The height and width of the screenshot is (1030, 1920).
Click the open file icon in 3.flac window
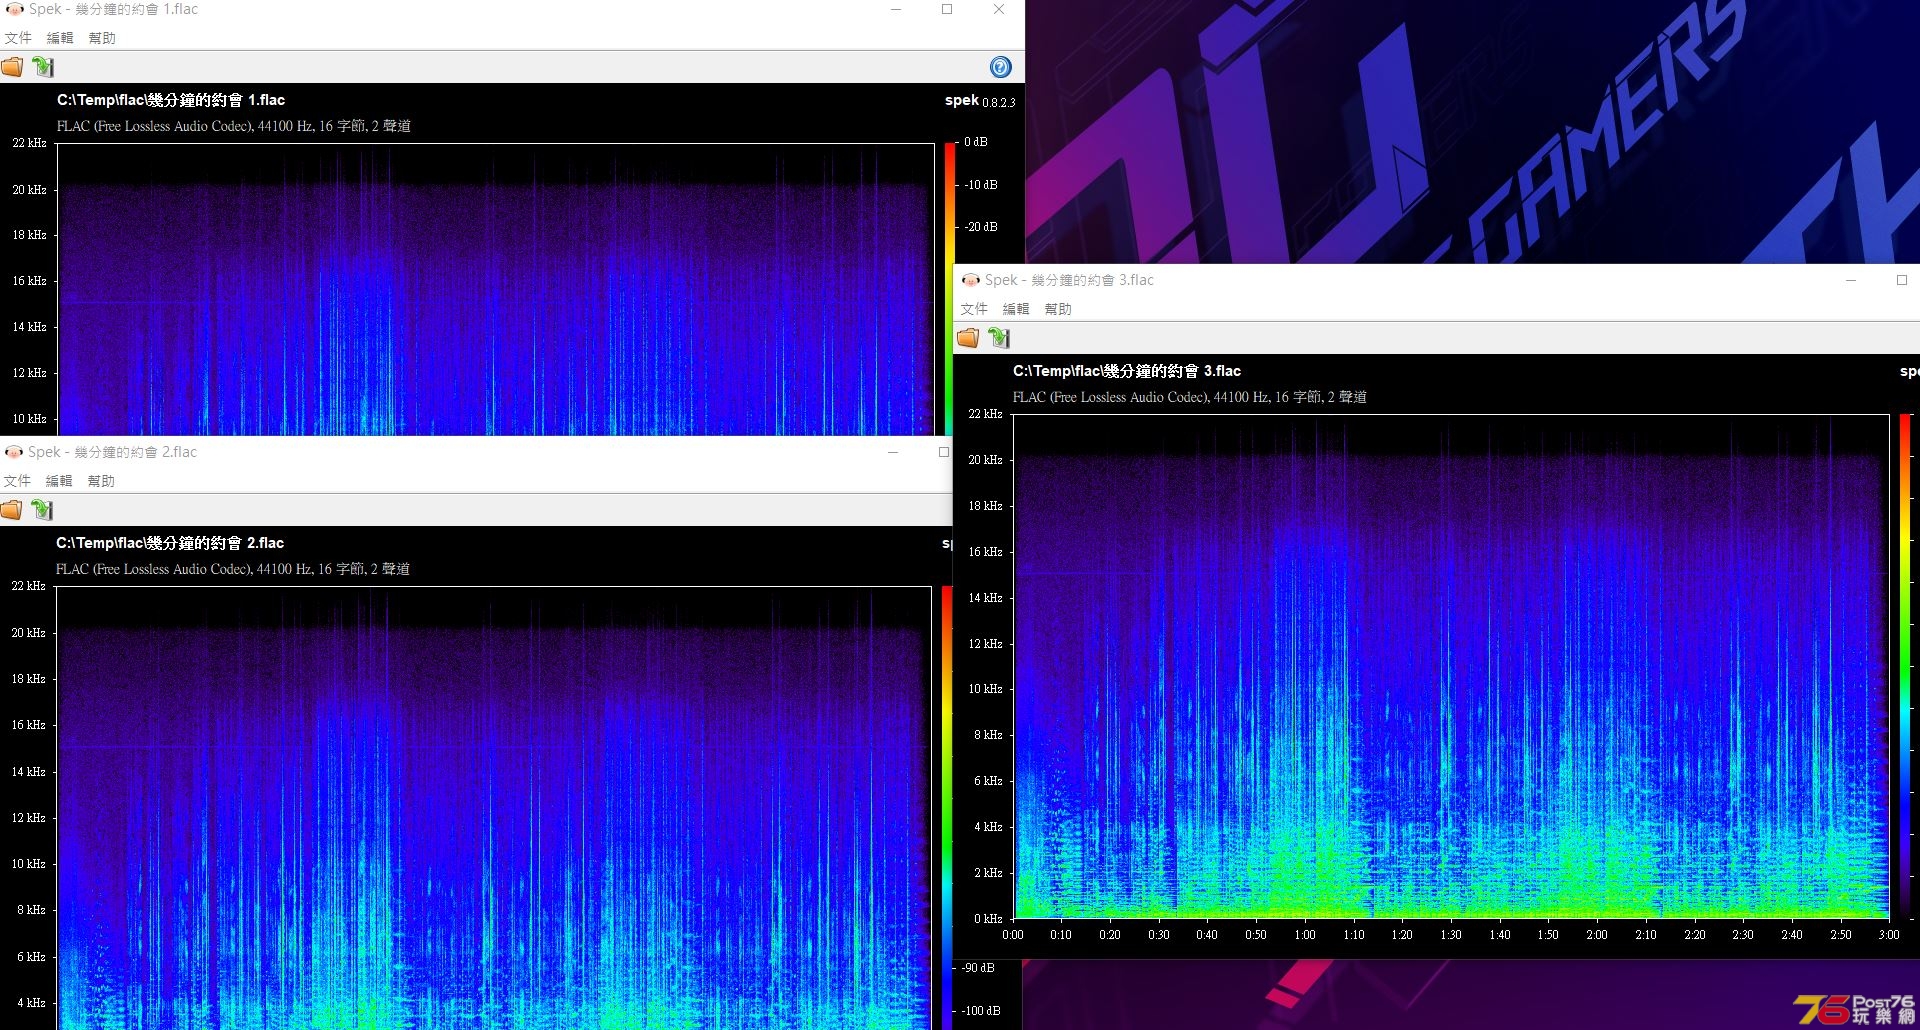coord(968,338)
